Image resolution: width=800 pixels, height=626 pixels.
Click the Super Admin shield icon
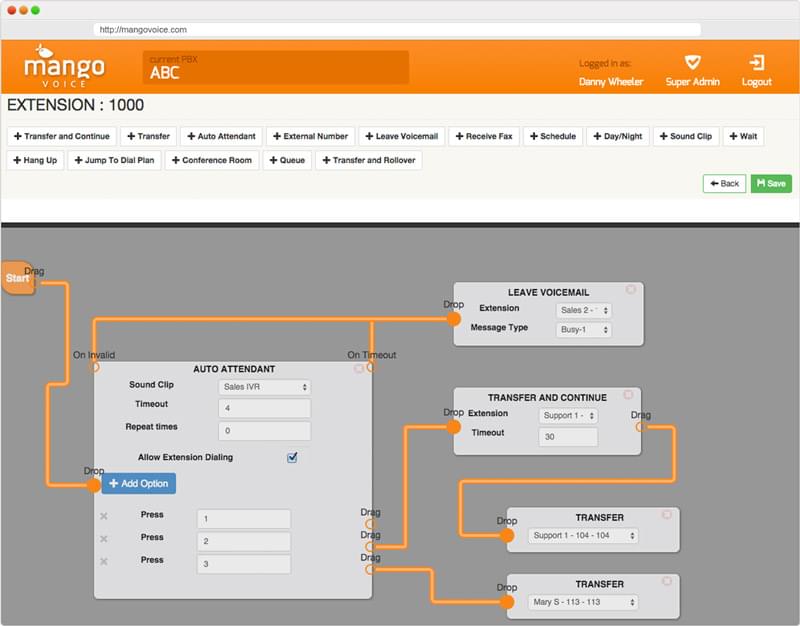click(692, 62)
